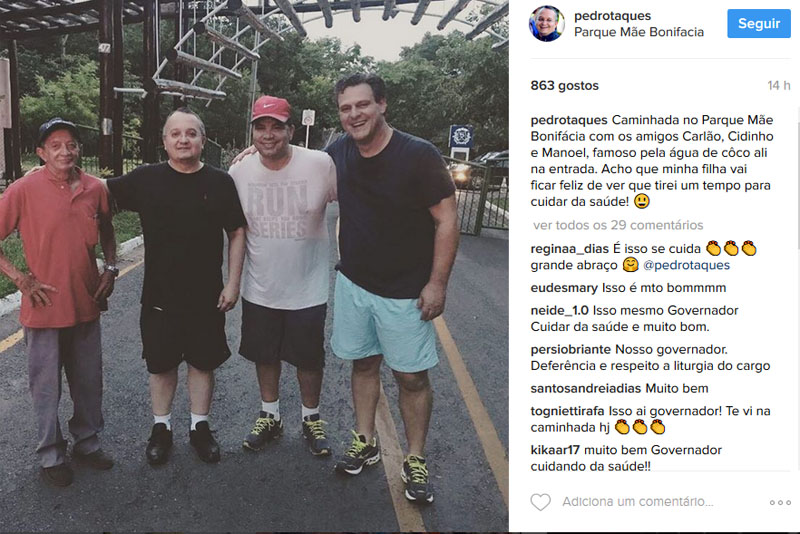Open the three-dot more options menu

780,502
